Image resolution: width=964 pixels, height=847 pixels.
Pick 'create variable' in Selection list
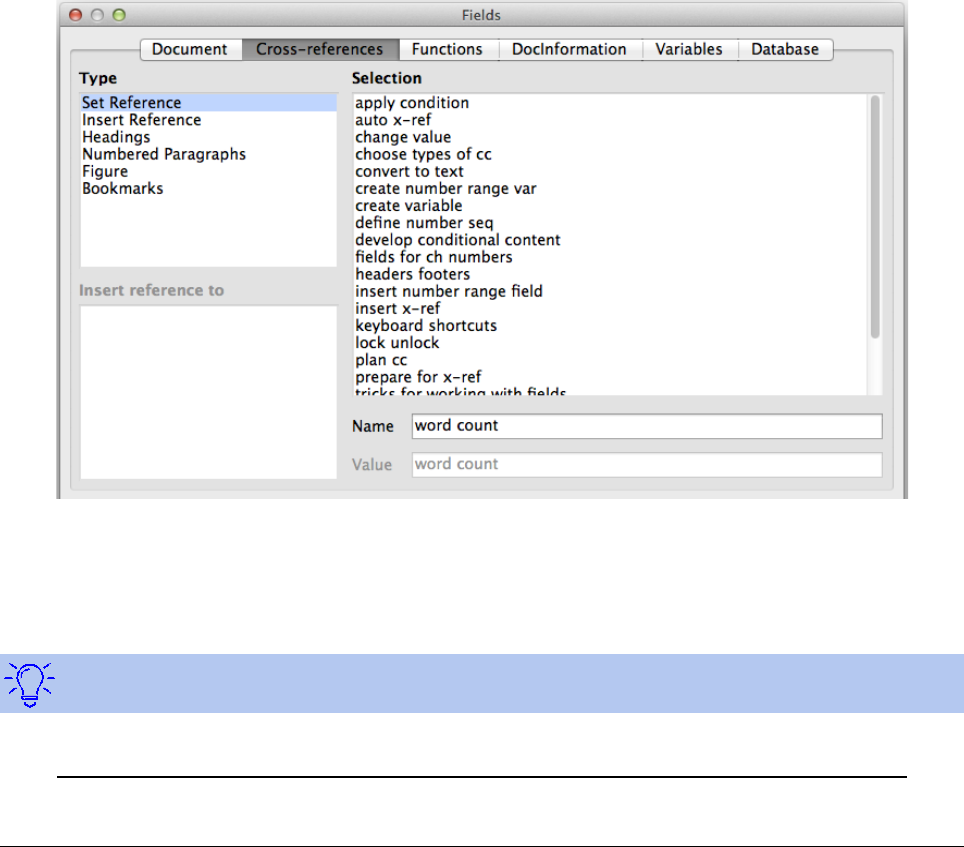[x=609, y=206]
